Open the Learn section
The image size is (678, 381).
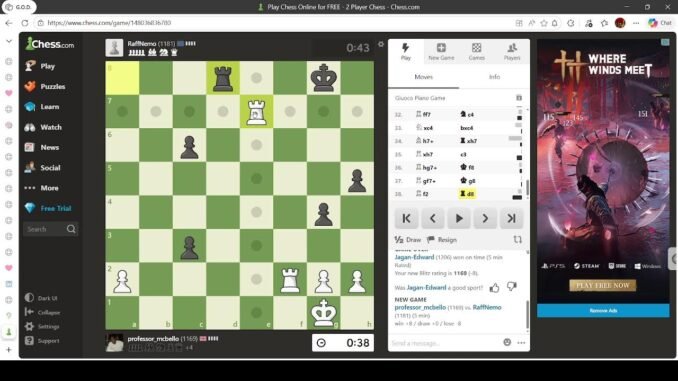(42, 107)
